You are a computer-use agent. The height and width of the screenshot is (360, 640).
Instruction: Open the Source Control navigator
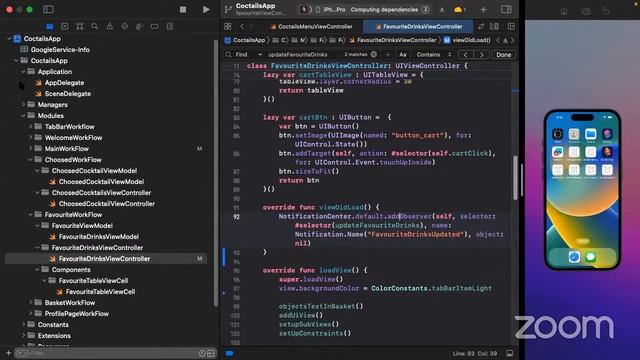pos(64,27)
